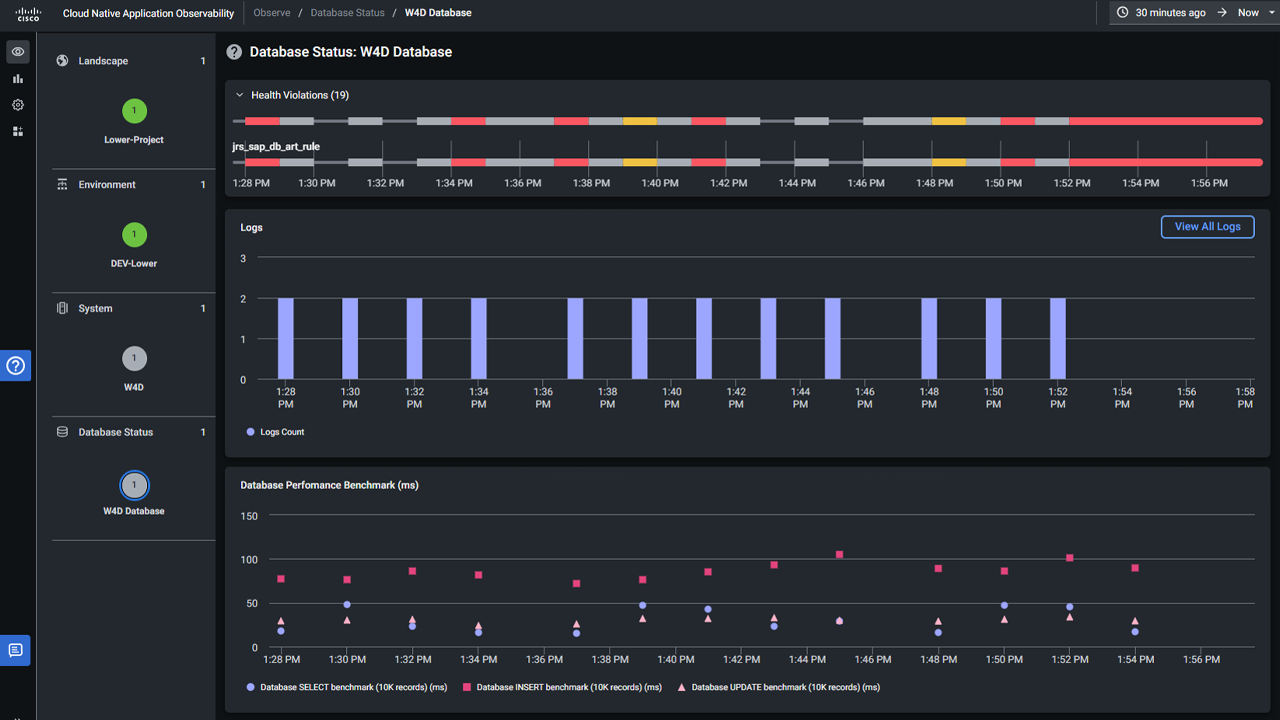
Task: Open the feedback chat icon at bottom left
Action: (15, 650)
